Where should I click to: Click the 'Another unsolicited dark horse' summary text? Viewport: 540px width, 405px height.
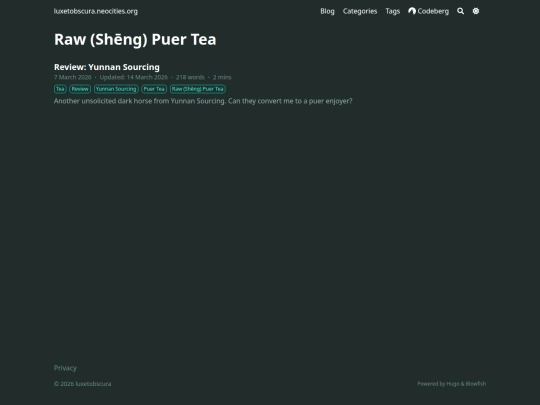203,101
